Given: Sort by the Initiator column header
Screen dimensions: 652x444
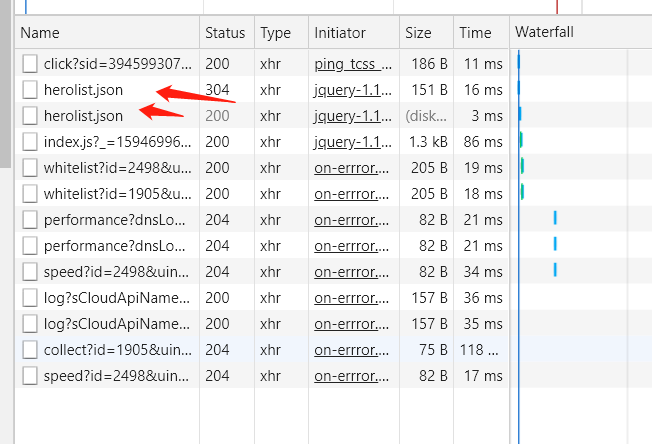Looking at the screenshot, I should coord(354,32).
